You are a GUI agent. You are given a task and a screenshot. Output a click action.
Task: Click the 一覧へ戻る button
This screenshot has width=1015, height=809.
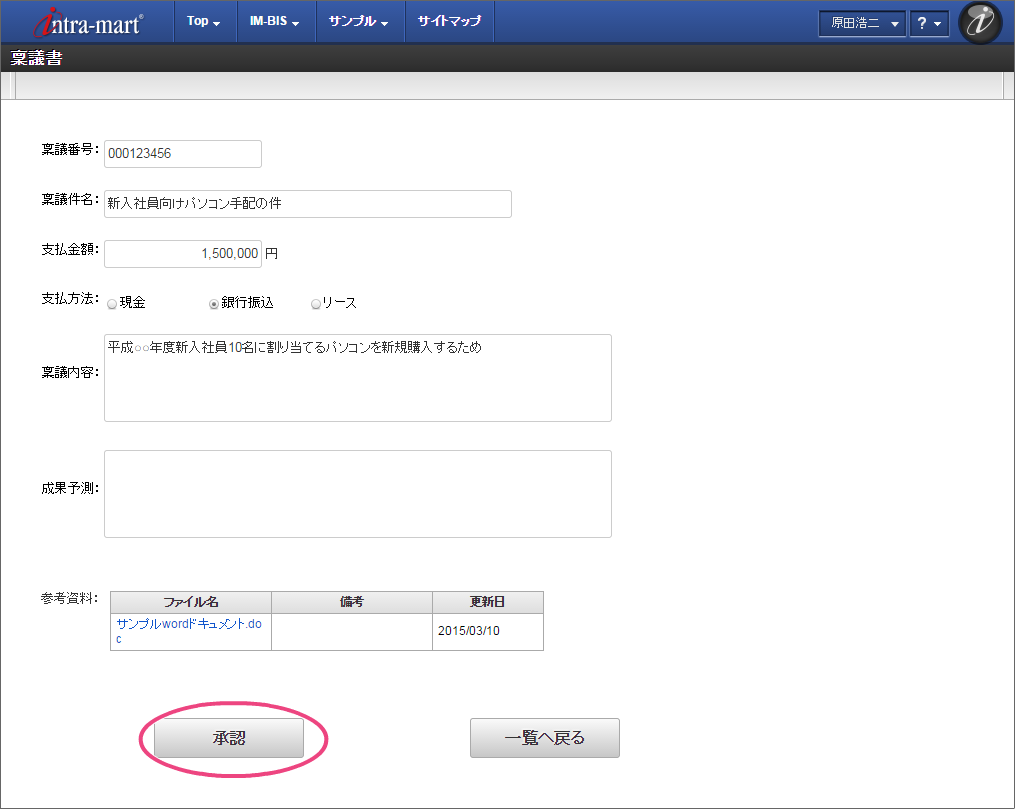click(544, 739)
